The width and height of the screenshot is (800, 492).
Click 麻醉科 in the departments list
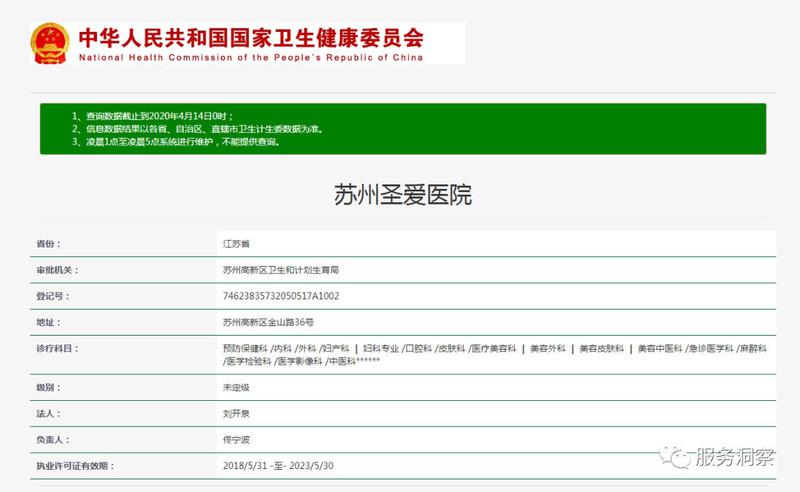753,348
